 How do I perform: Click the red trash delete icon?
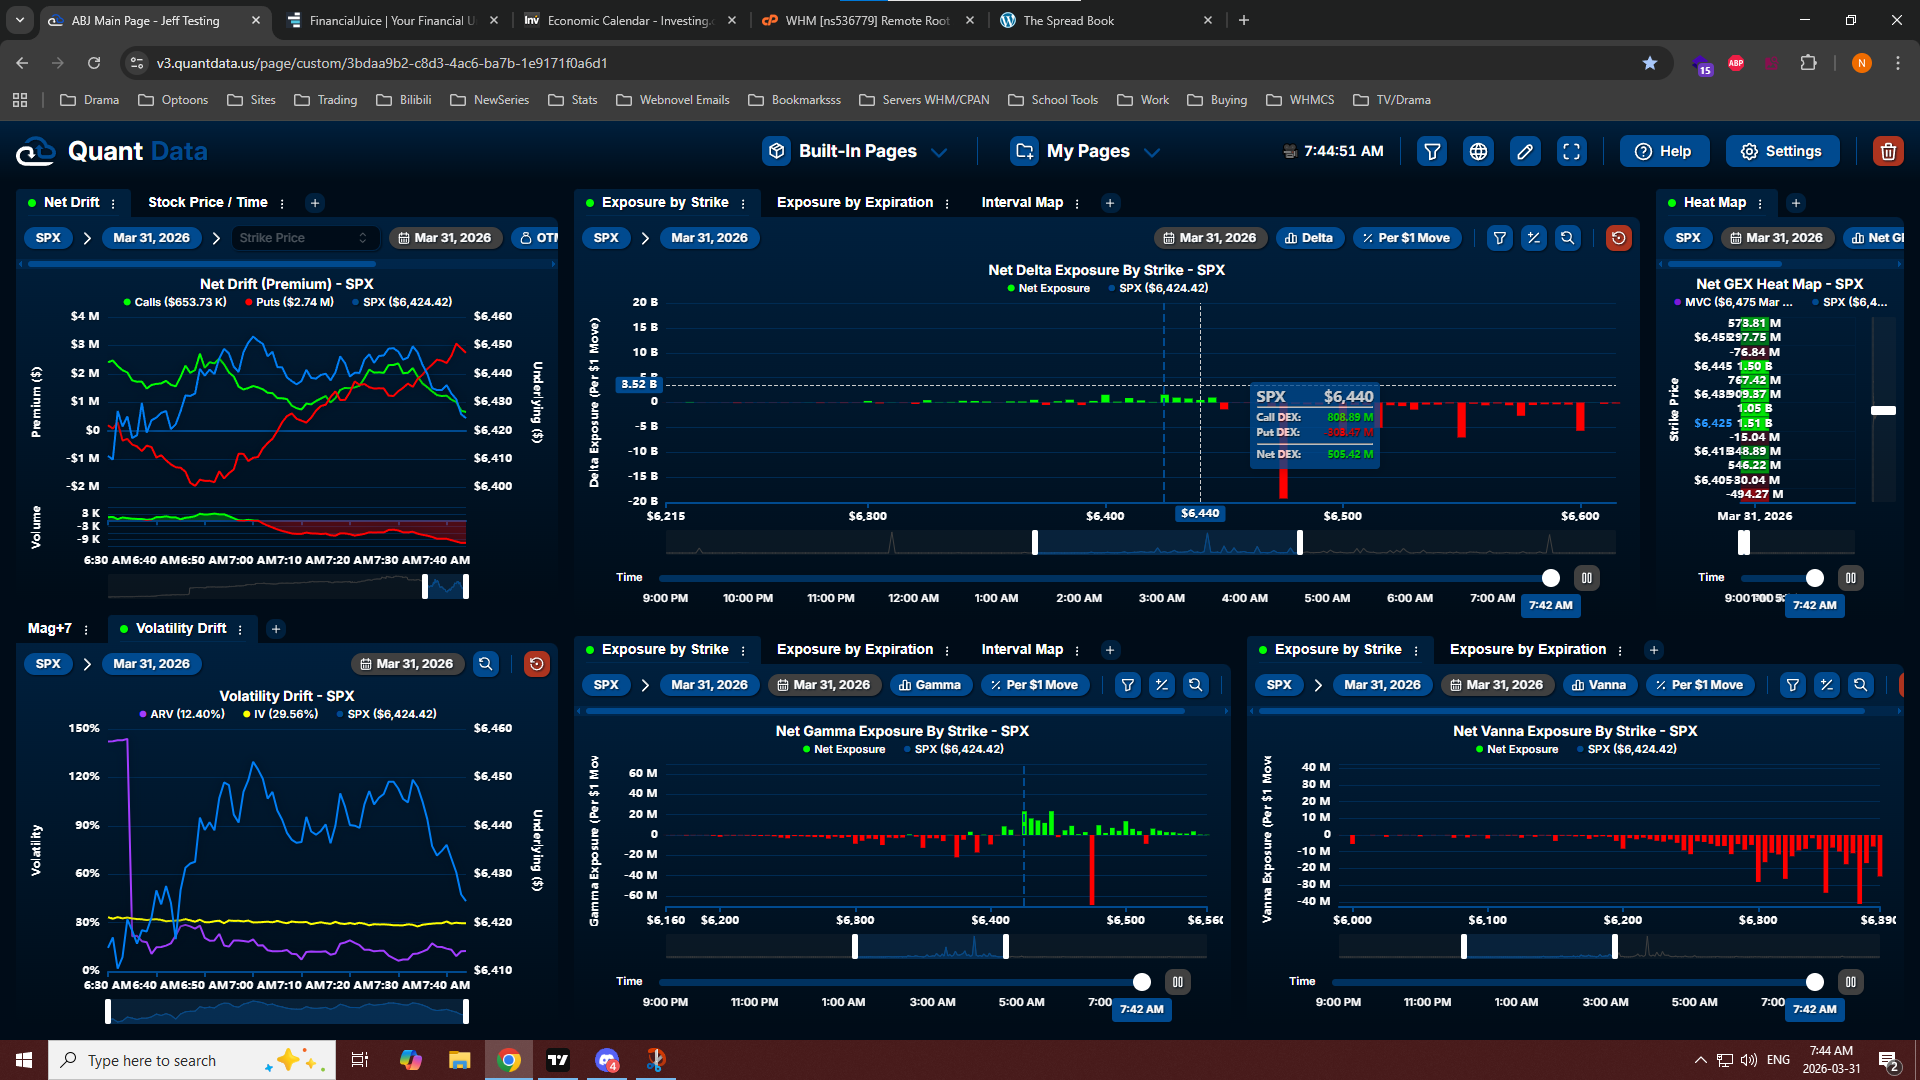click(x=1887, y=152)
